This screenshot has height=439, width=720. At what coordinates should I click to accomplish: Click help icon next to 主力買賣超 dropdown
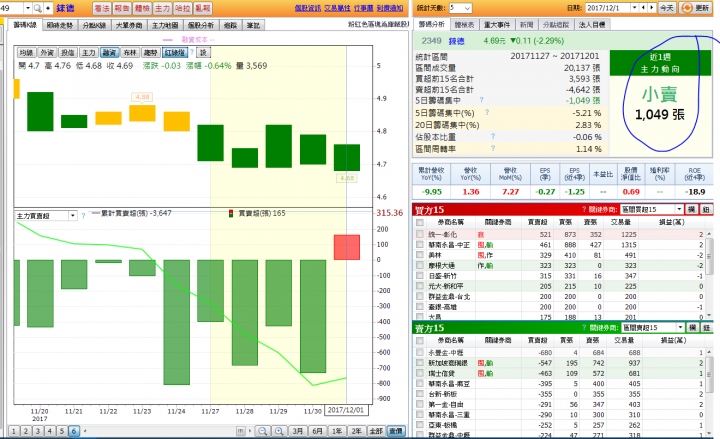(x=83, y=215)
